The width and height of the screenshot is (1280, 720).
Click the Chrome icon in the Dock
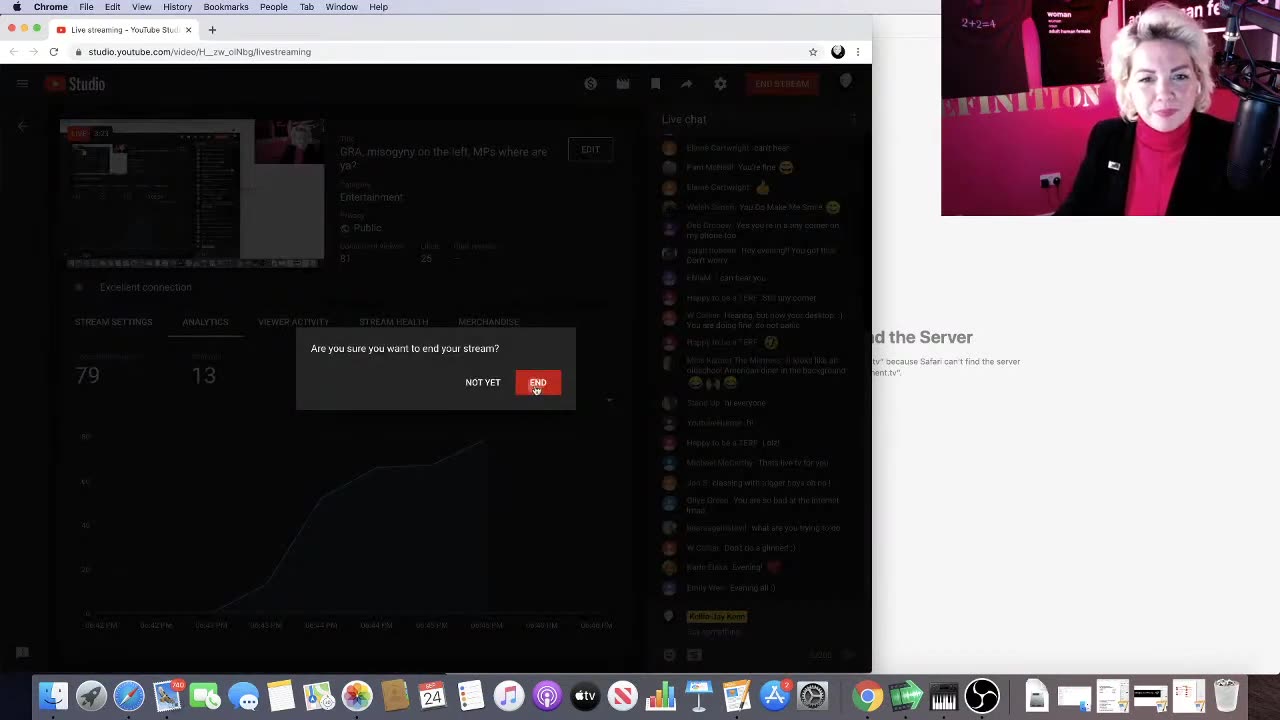(867, 695)
